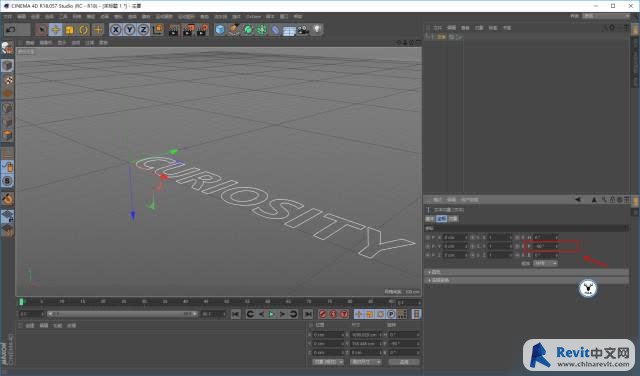Select the Live Selection arrow tool
640x376 pixels.
(x=41, y=29)
